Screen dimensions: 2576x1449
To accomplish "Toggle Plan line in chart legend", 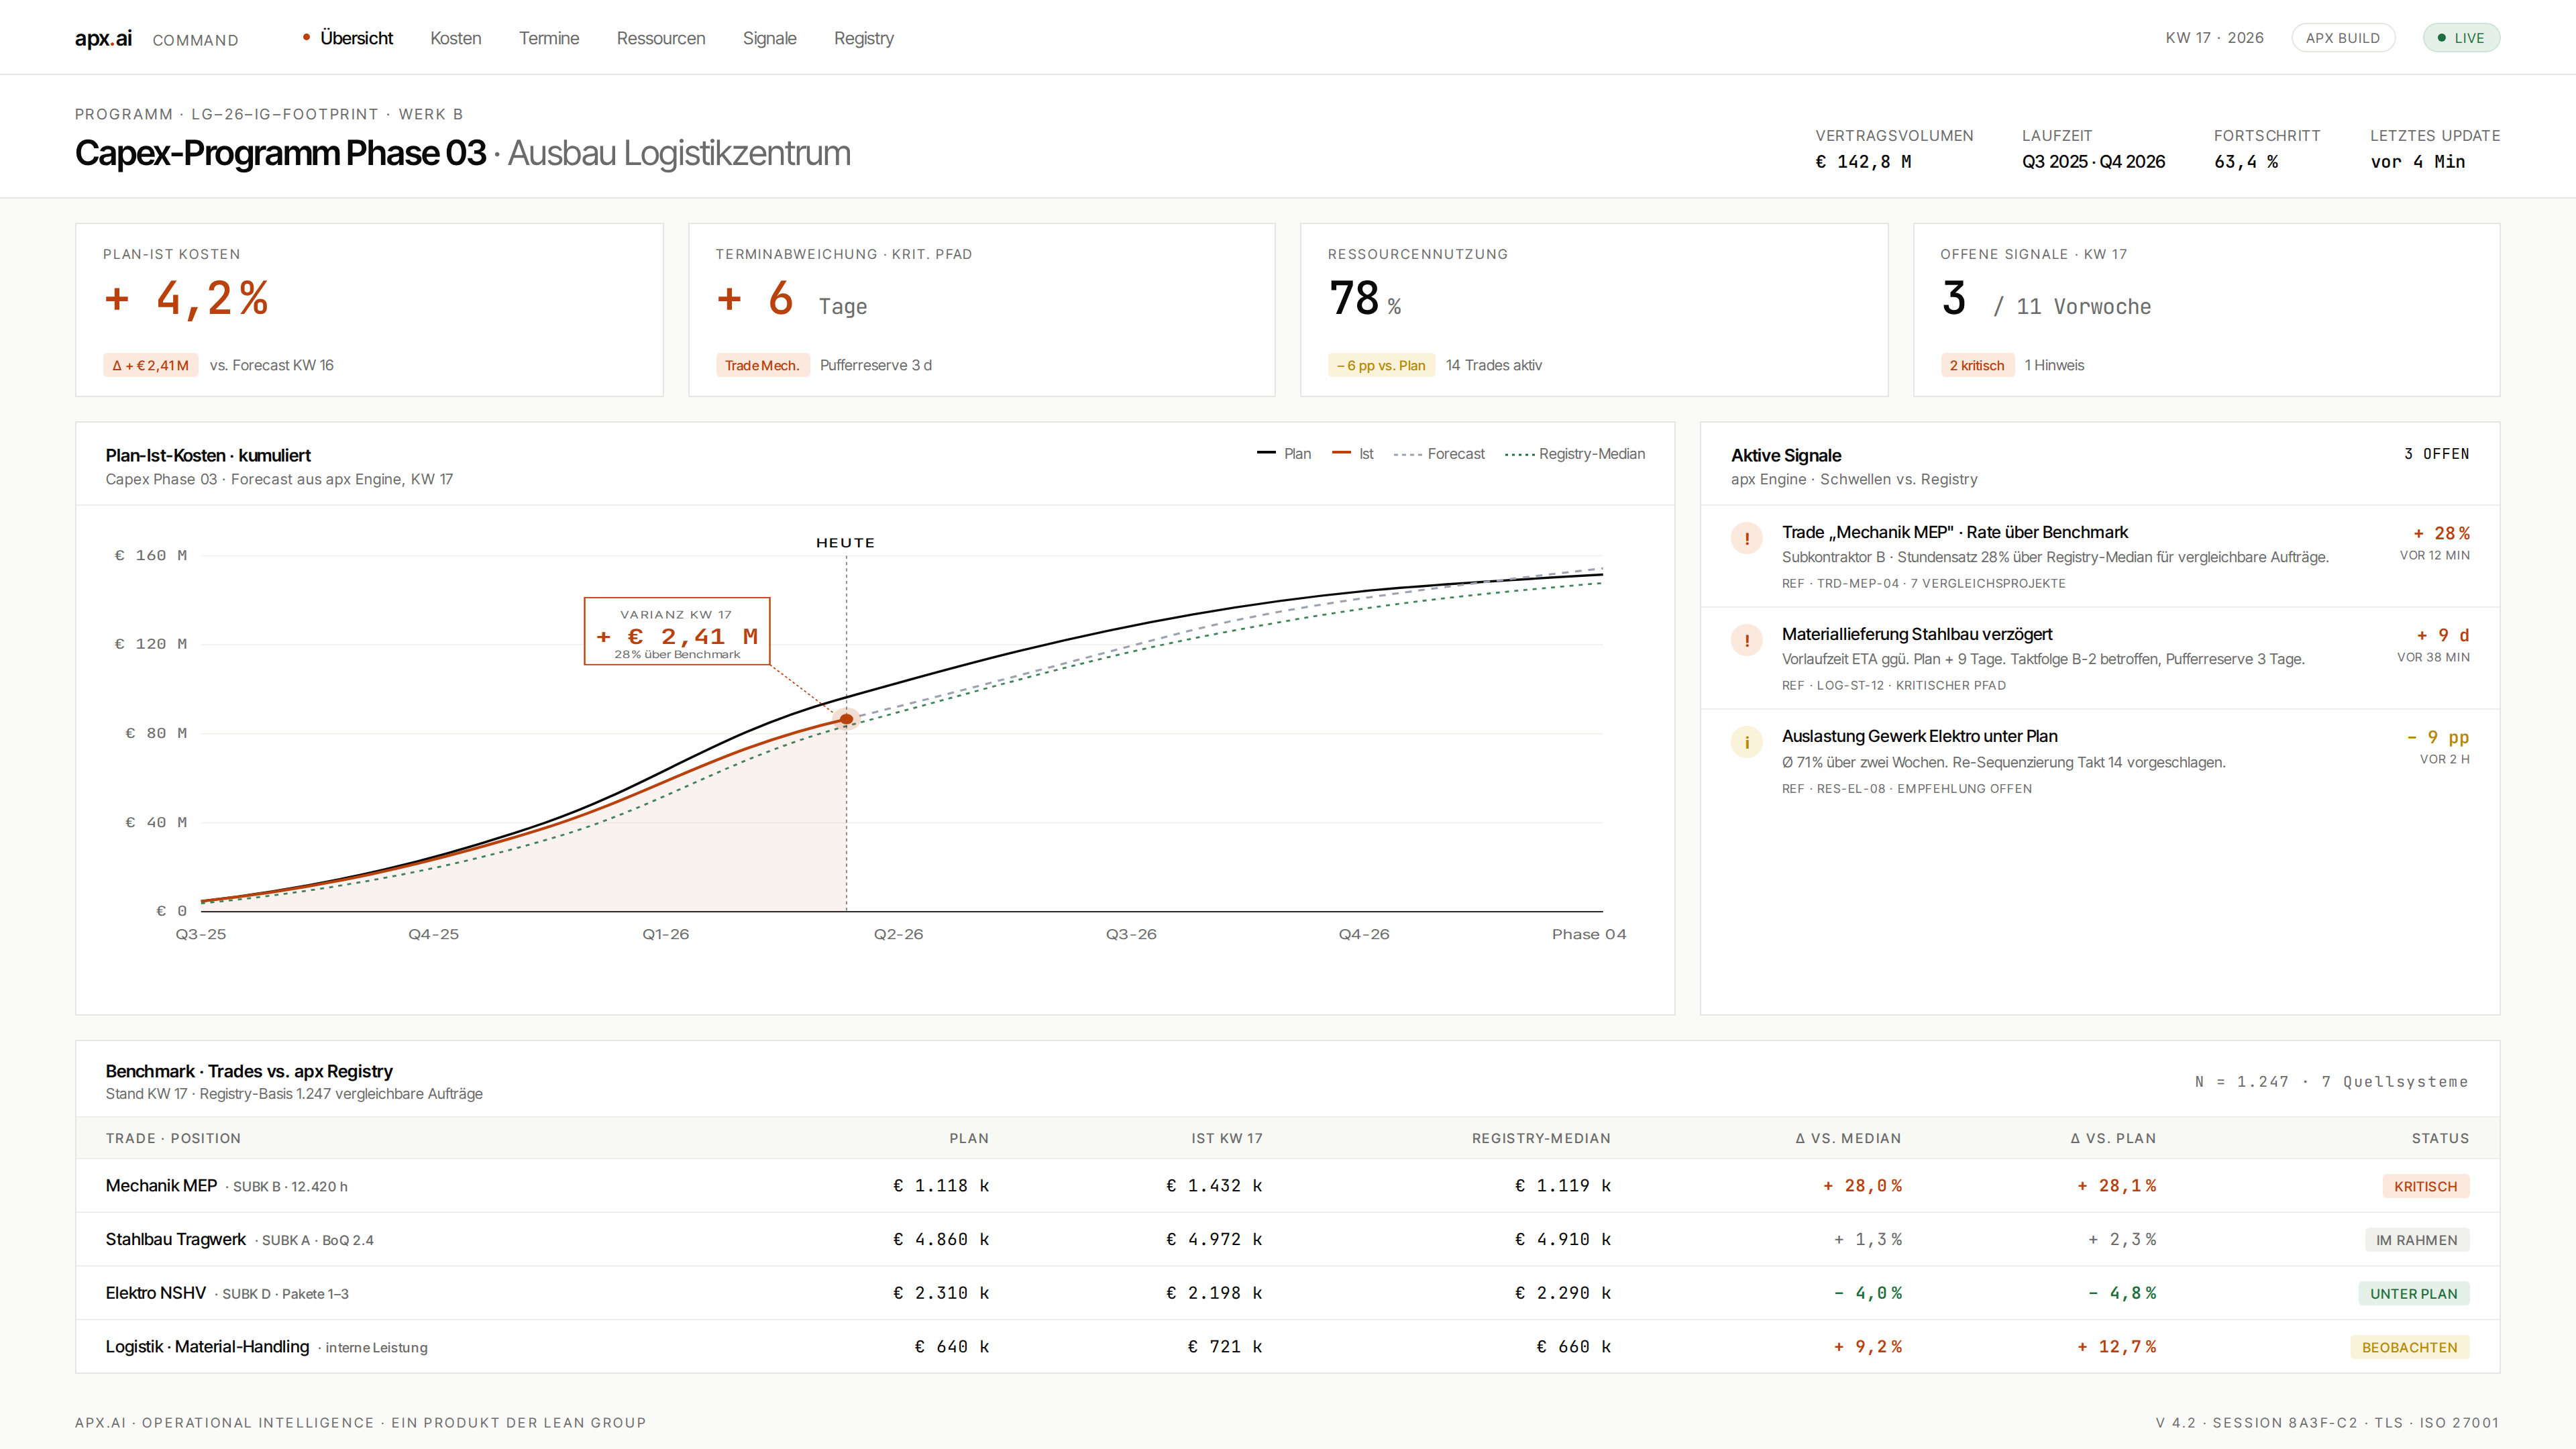I will pos(1284,454).
